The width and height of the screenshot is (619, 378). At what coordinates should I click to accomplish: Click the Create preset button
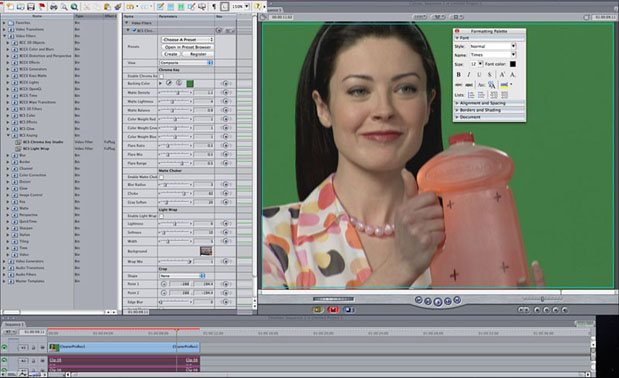click(x=171, y=54)
